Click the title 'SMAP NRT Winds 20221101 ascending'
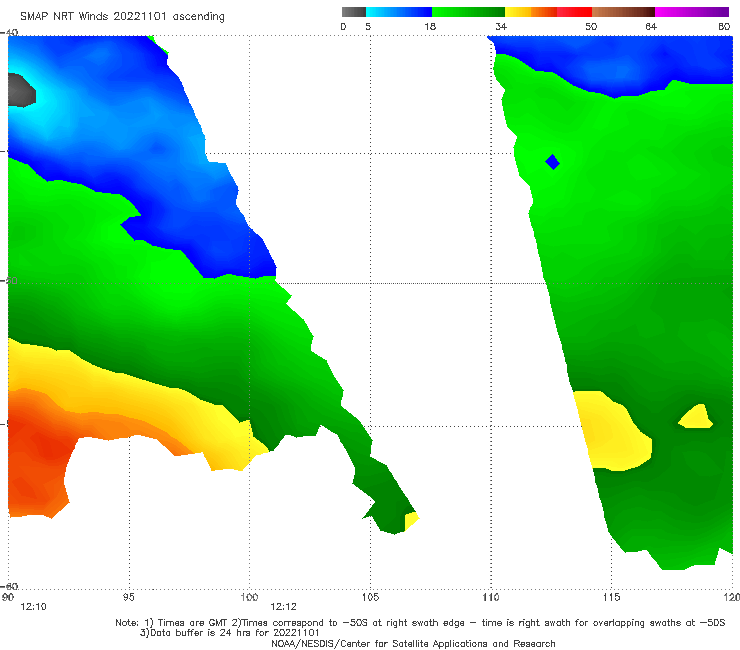Image resolution: width=740 pixels, height=650 pixels. pyautogui.click(x=122, y=17)
